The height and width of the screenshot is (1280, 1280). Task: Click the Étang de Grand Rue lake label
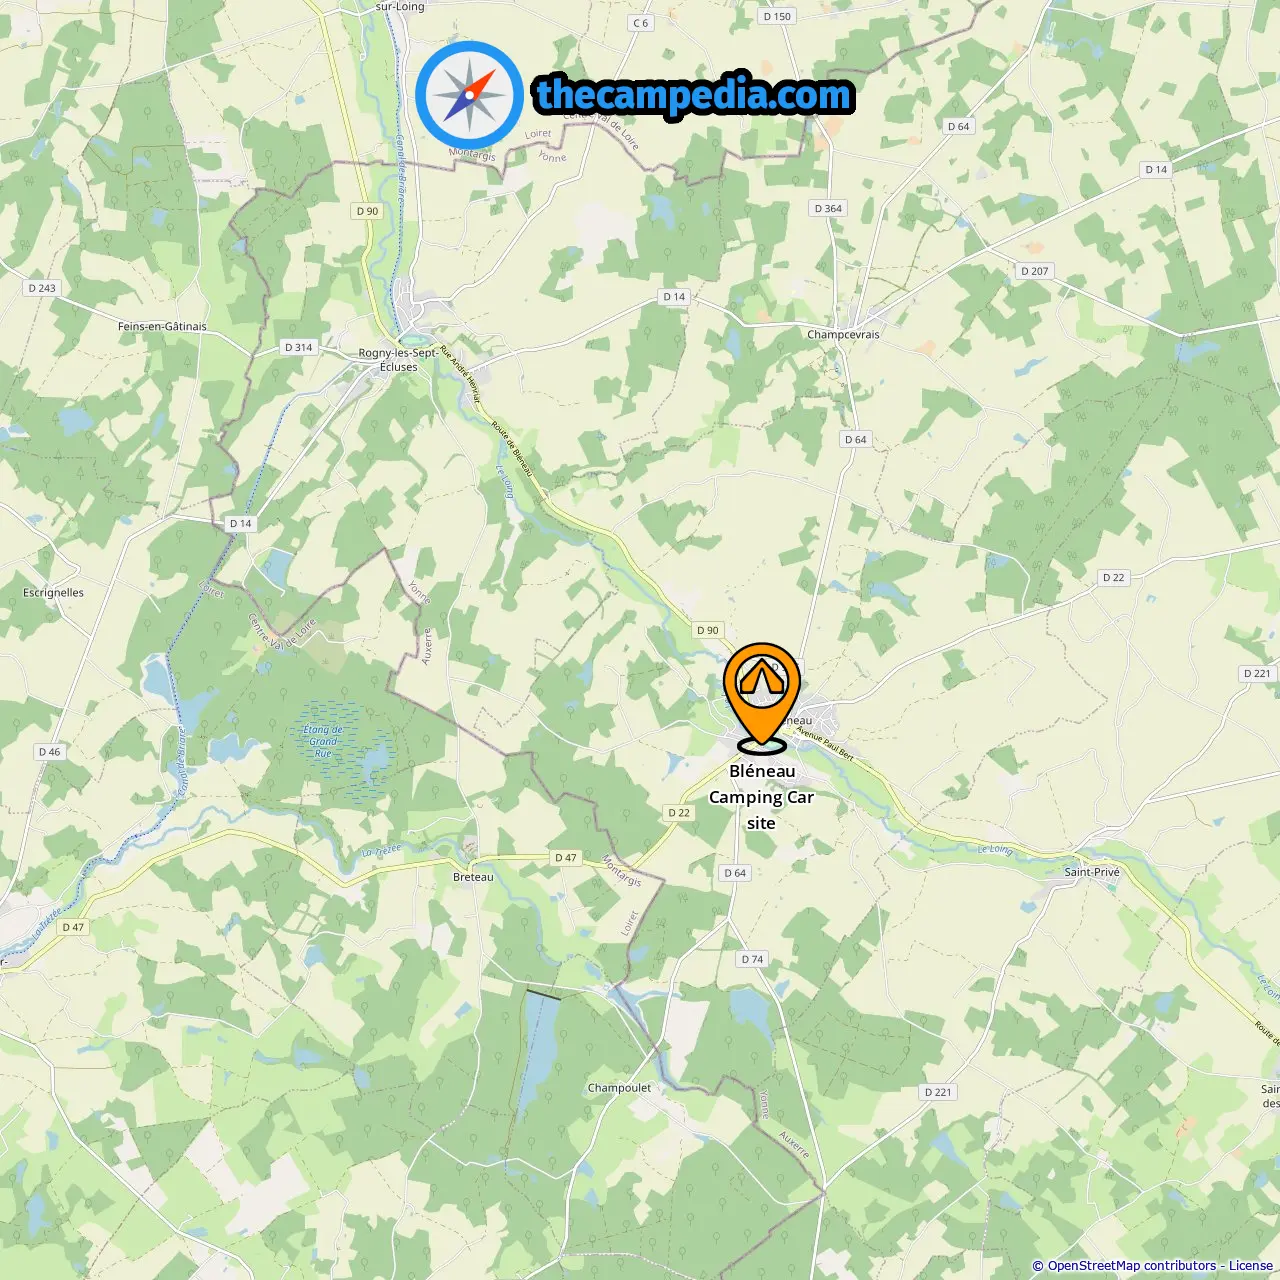click(323, 741)
